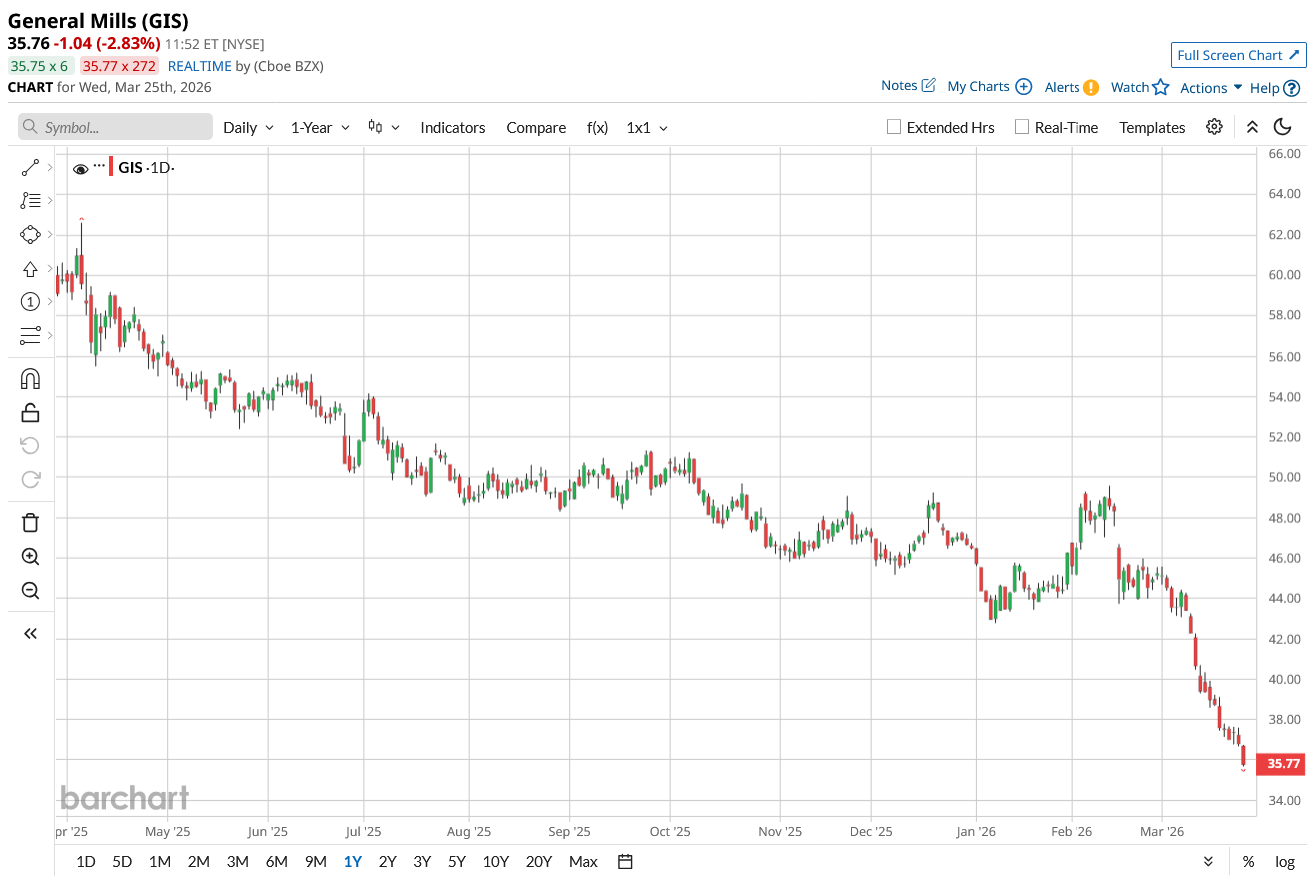Image resolution: width=1308 pixels, height=876 pixels.
Task: Select the 1Y time range
Action: [353, 861]
